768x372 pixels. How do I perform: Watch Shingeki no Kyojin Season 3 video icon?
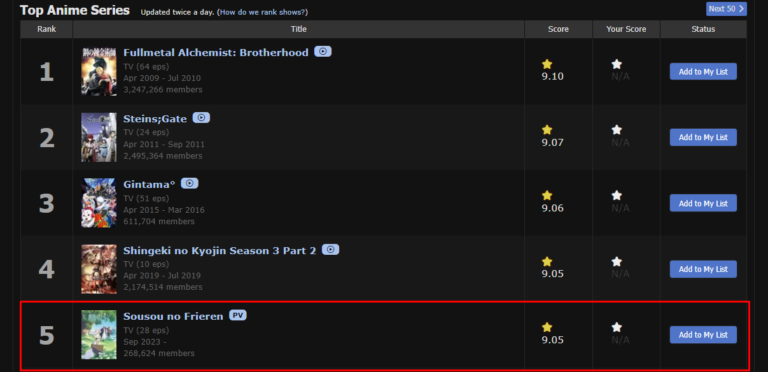(331, 250)
